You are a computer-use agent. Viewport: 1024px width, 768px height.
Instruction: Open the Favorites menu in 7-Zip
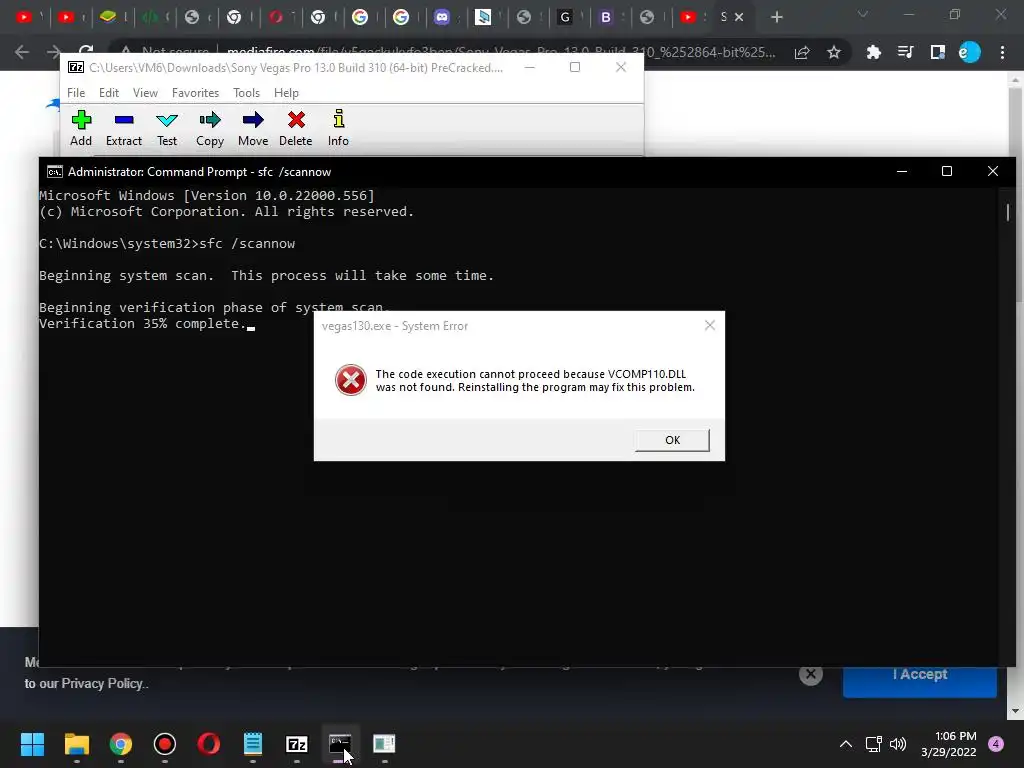tap(195, 93)
